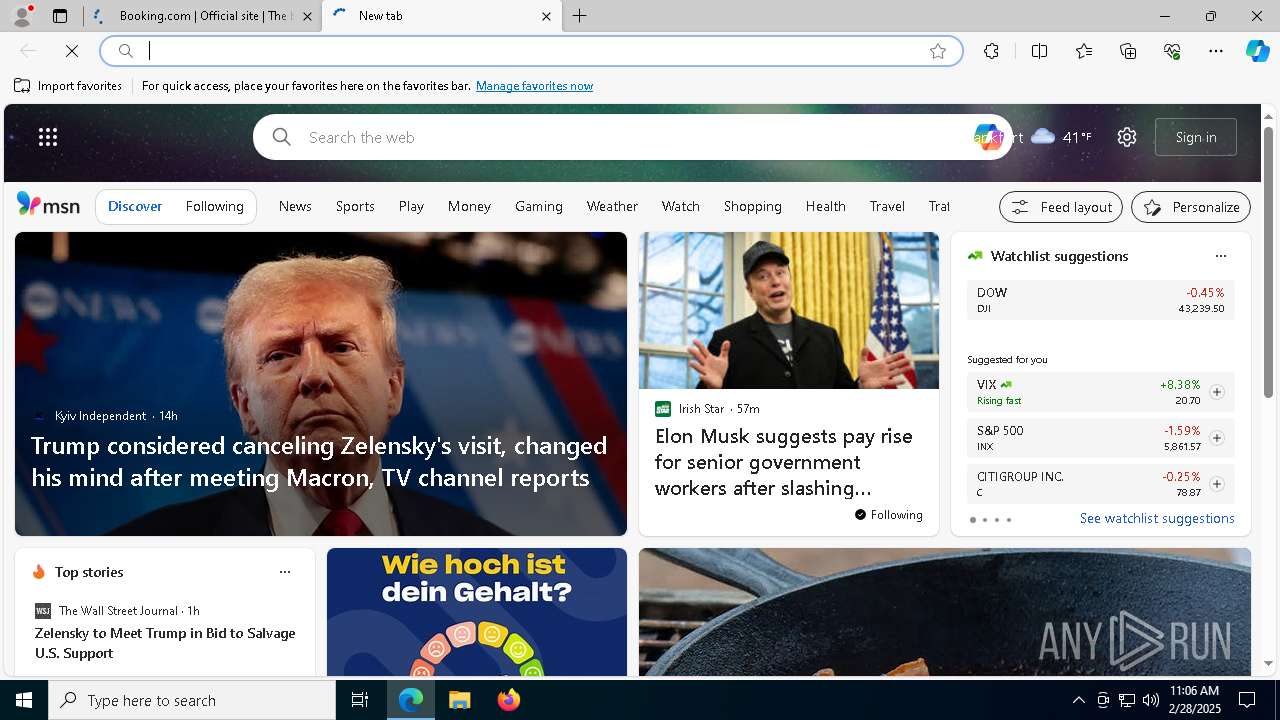Add S&P 500 to watchlist
This screenshot has width=1280, height=720.
(x=1217, y=438)
